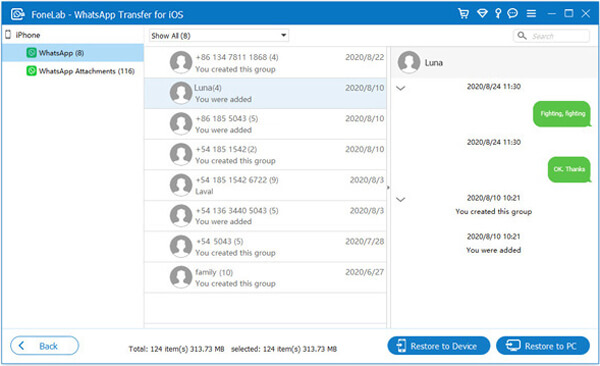Click the '2020/6/27' date in chat list
Image resolution: width=600 pixels, height=366 pixels.
coord(365,272)
